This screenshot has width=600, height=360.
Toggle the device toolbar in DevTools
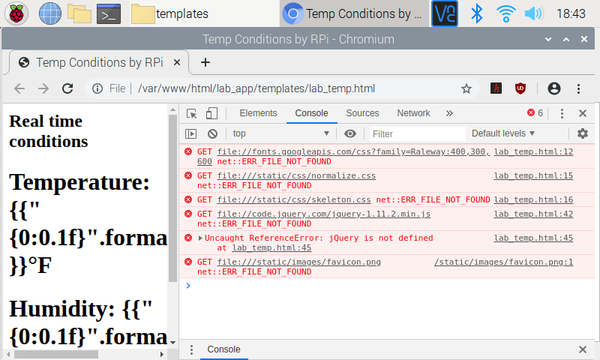[x=212, y=113]
